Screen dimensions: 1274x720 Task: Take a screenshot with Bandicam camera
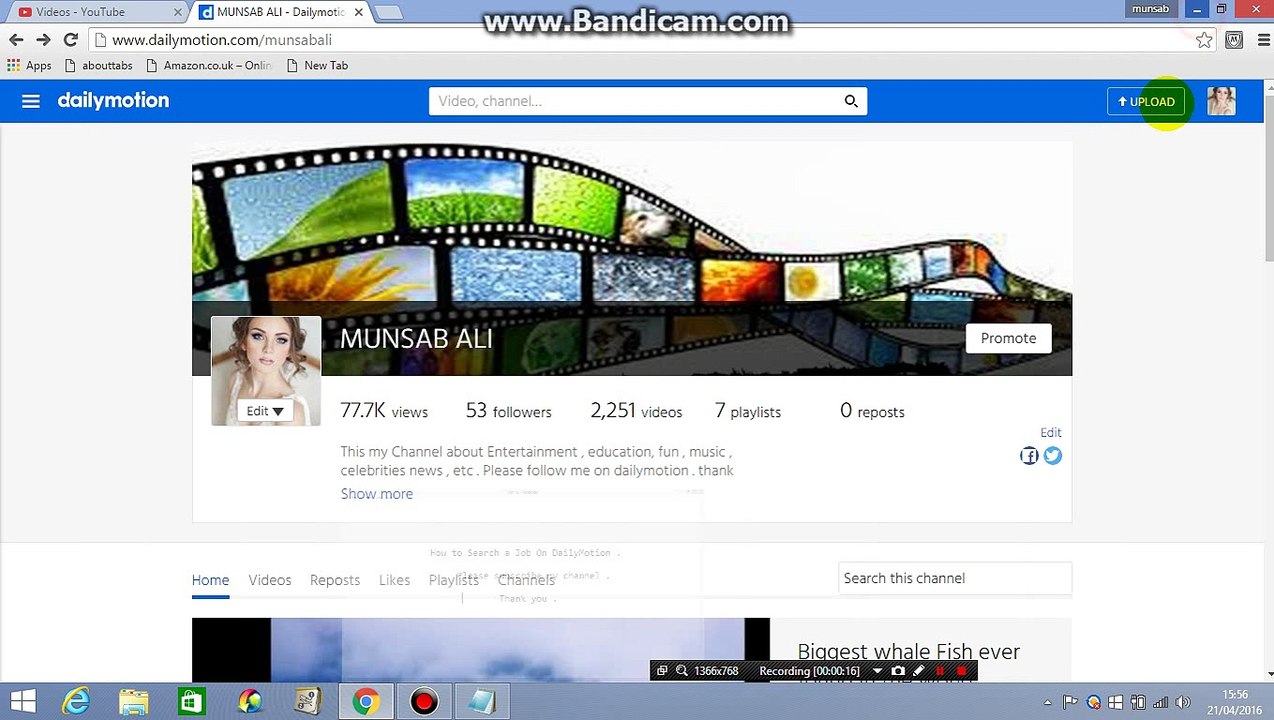(898, 671)
